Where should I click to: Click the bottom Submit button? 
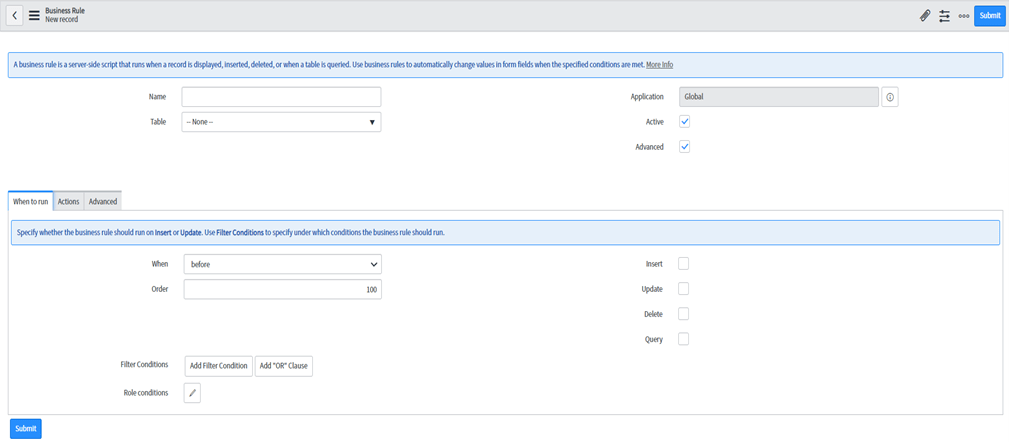click(x=26, y=428)
